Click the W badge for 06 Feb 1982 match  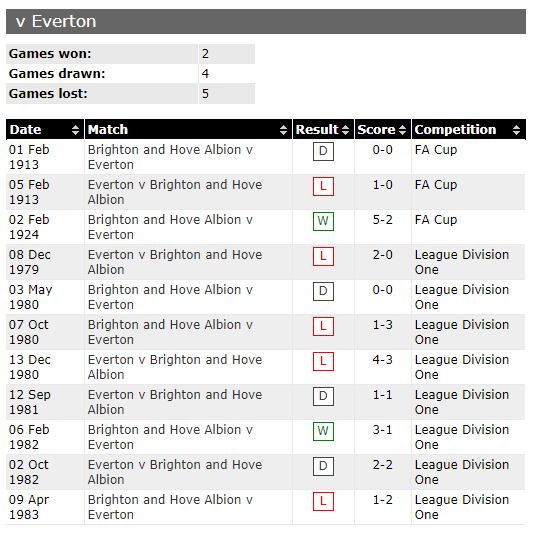323,432
